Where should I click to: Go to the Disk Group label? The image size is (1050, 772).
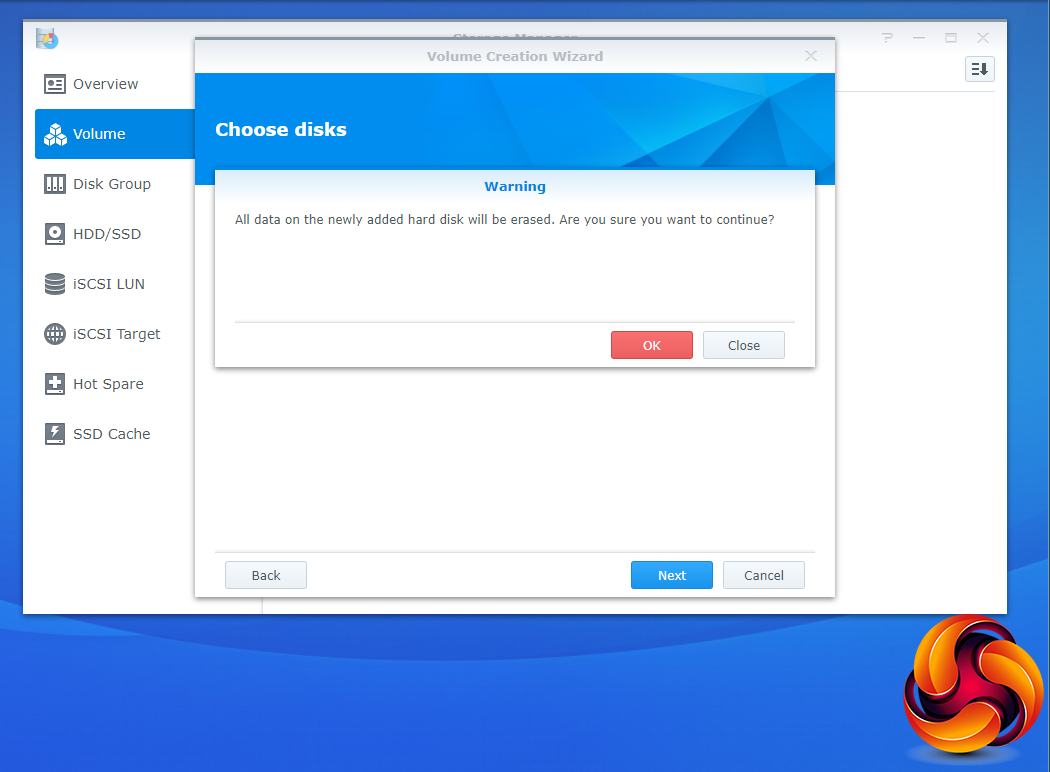coord(112,184)
